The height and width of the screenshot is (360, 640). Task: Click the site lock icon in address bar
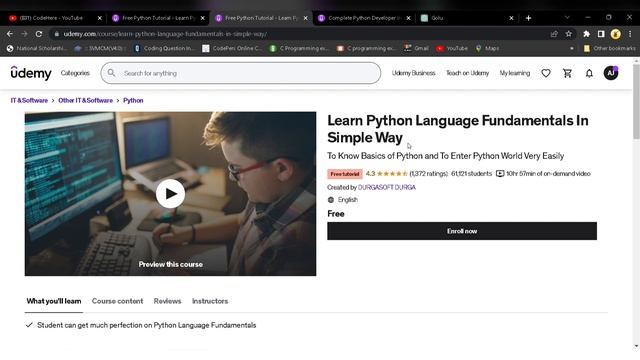click(x=56, y=34)
